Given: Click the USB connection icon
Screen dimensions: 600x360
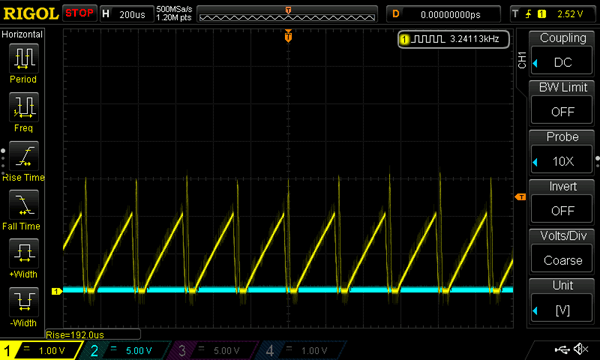Looking at the screenshot, I should (x=562, y=349).
